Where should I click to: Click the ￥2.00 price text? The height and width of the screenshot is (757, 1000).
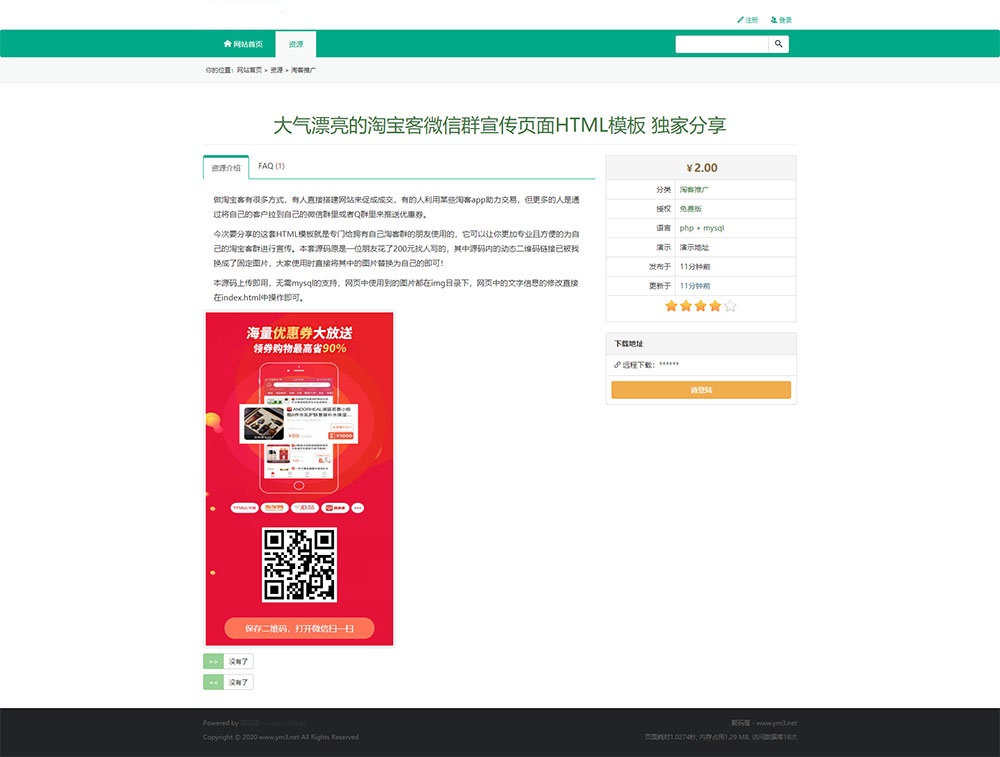pos(702,168)
